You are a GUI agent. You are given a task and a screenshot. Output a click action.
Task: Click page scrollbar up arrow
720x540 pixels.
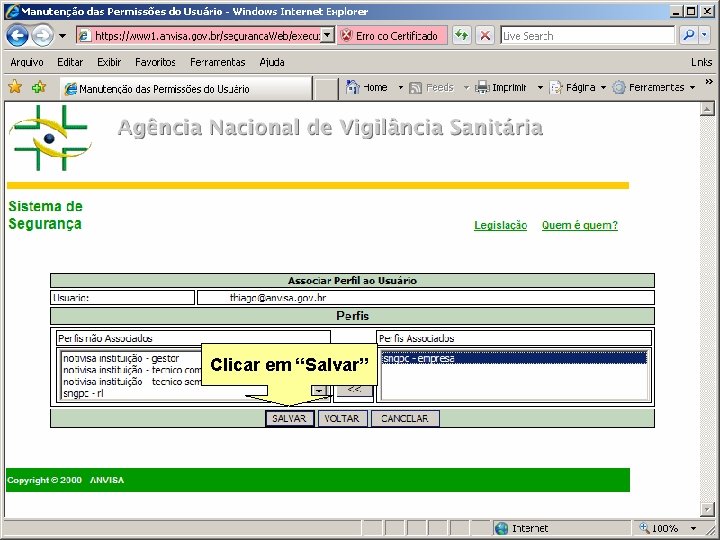click(x=707, y=109)
